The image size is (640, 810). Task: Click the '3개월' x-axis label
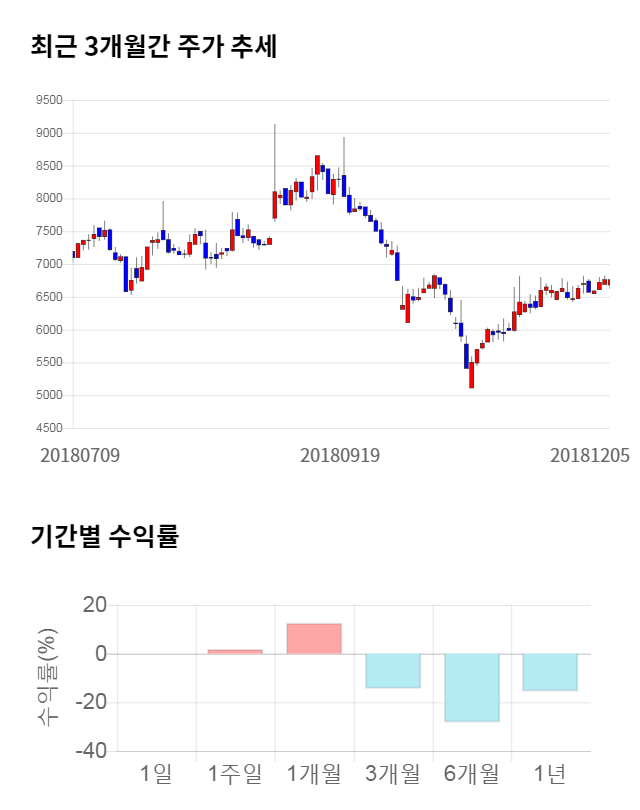coord(393,773)
